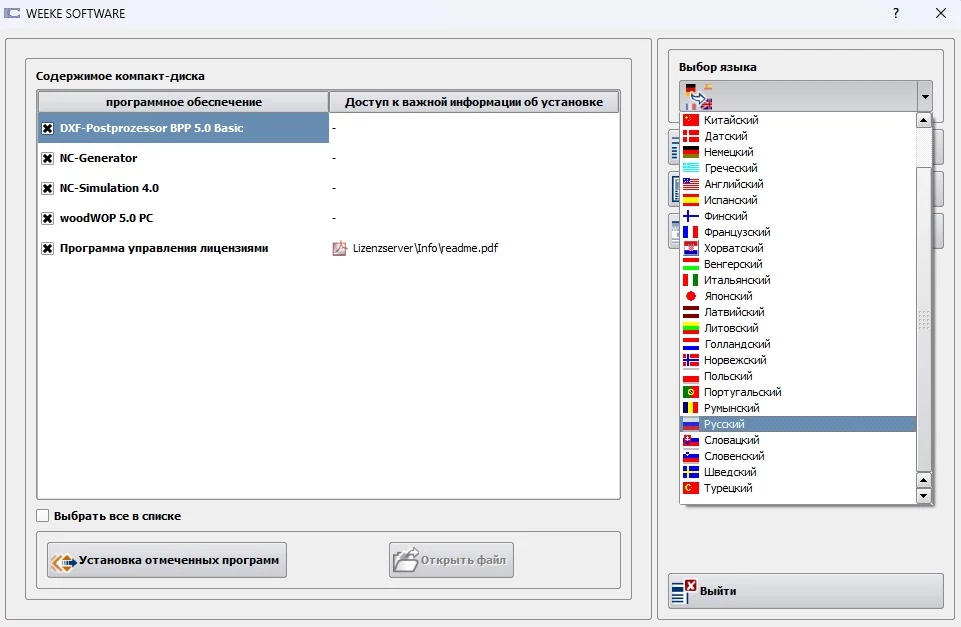Click the Открыть файл button
Screen dimensions: 961x627
pos(451,560)
